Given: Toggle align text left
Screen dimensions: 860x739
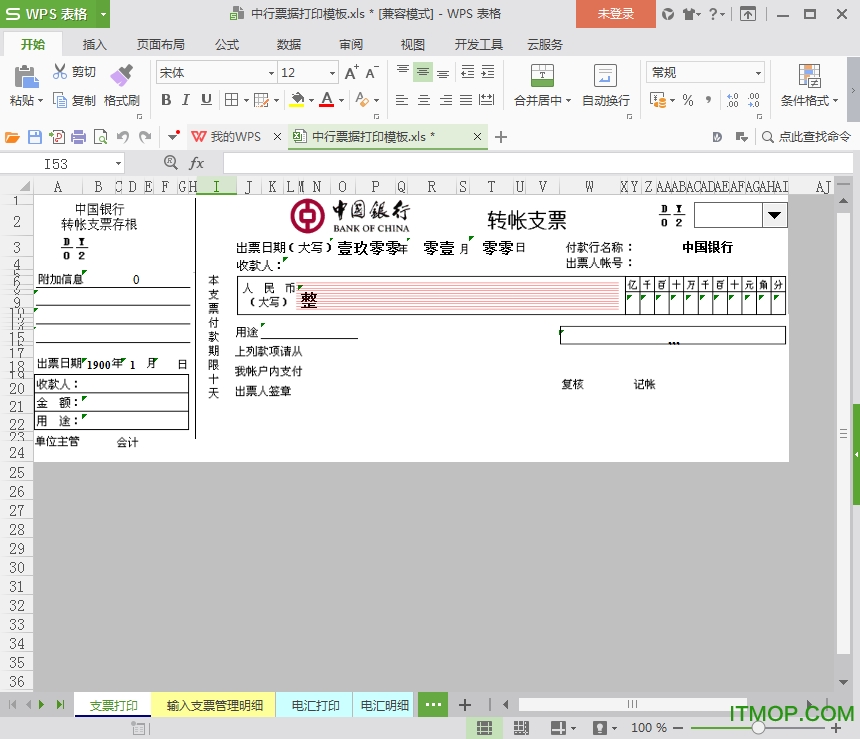Looking at the screenshot, I should (402, 100).
